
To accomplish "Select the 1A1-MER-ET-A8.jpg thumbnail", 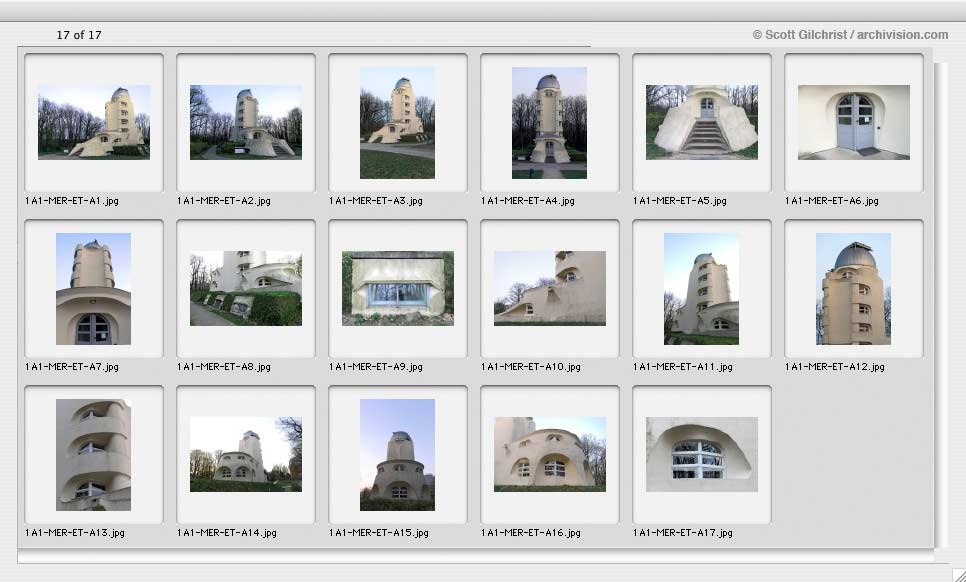I will pos(246,288).
